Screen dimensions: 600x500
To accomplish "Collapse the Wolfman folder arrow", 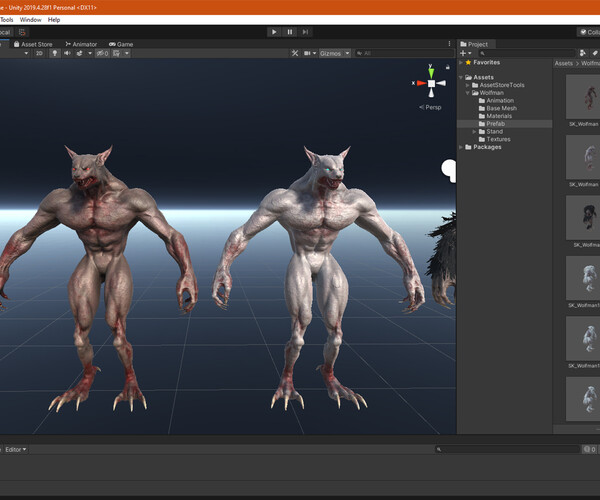I will (468, 93).
